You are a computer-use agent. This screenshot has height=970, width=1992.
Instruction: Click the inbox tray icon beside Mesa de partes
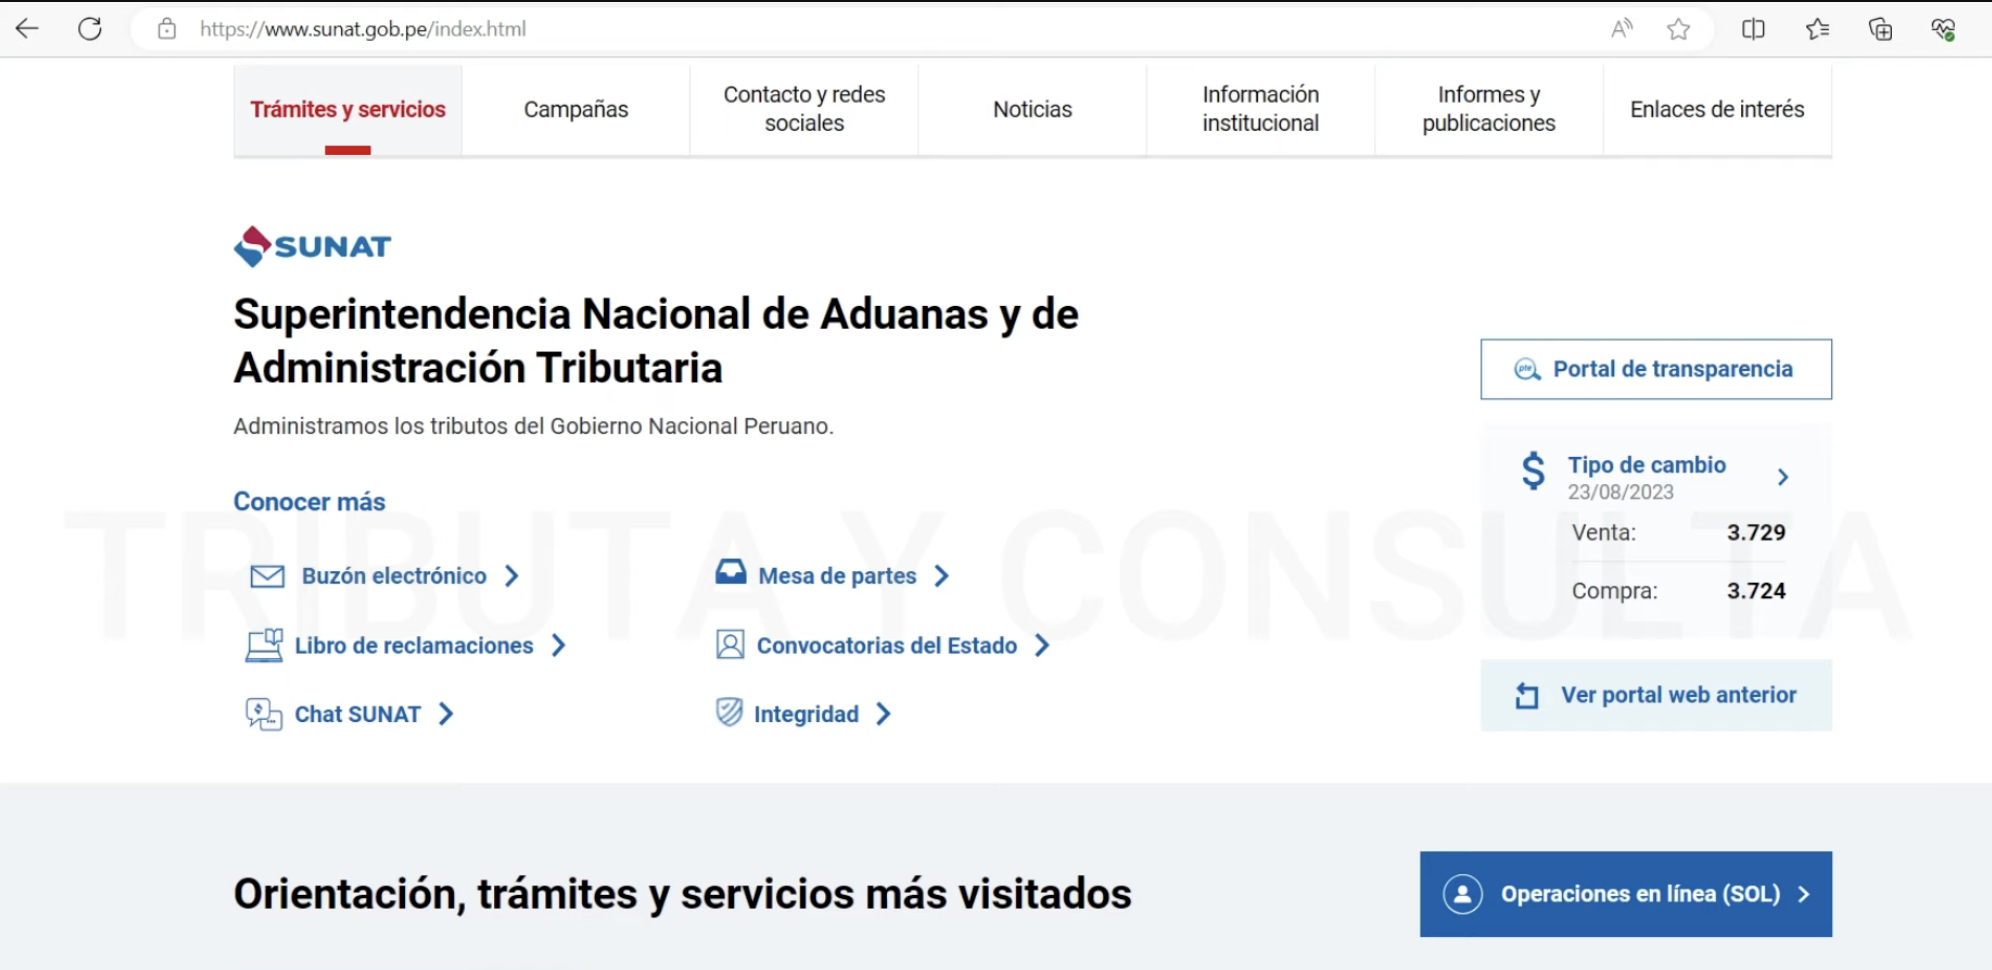731,572
